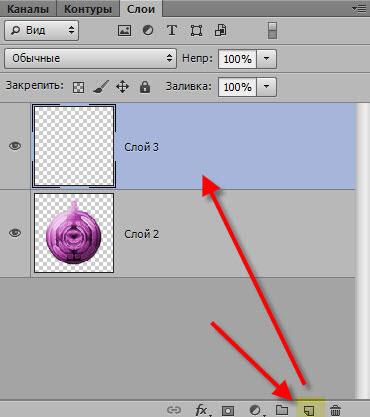The height and width of the screenshot is (417, 370).
Task: Click the Заливка fill value field
Action: click(237, 87)
